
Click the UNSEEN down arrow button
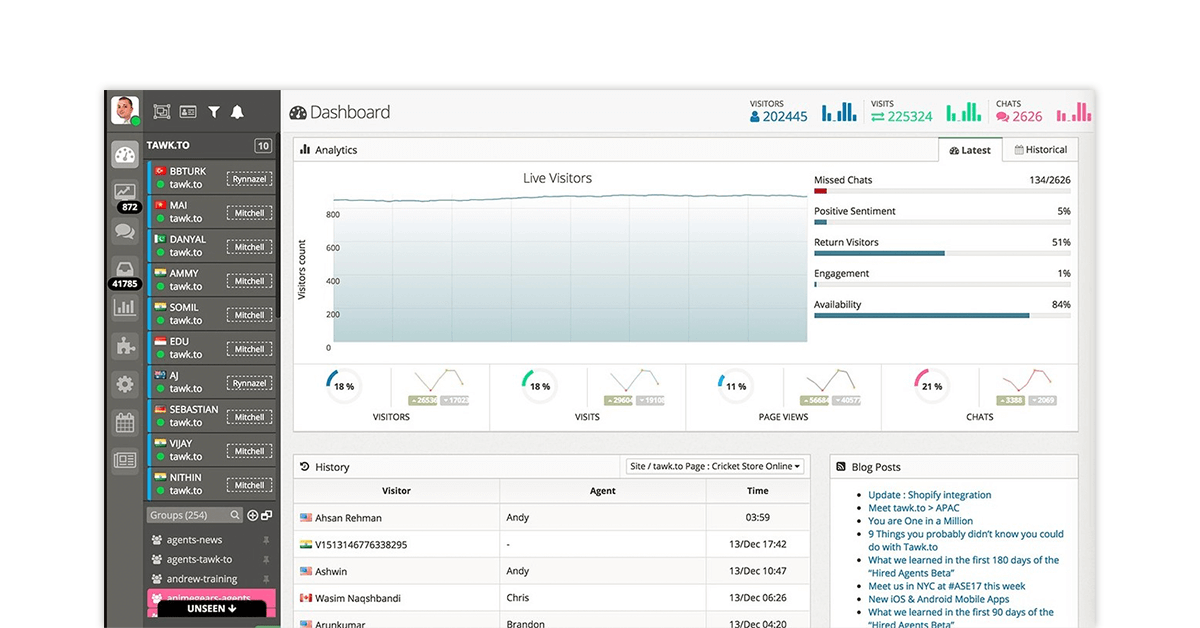211,608
